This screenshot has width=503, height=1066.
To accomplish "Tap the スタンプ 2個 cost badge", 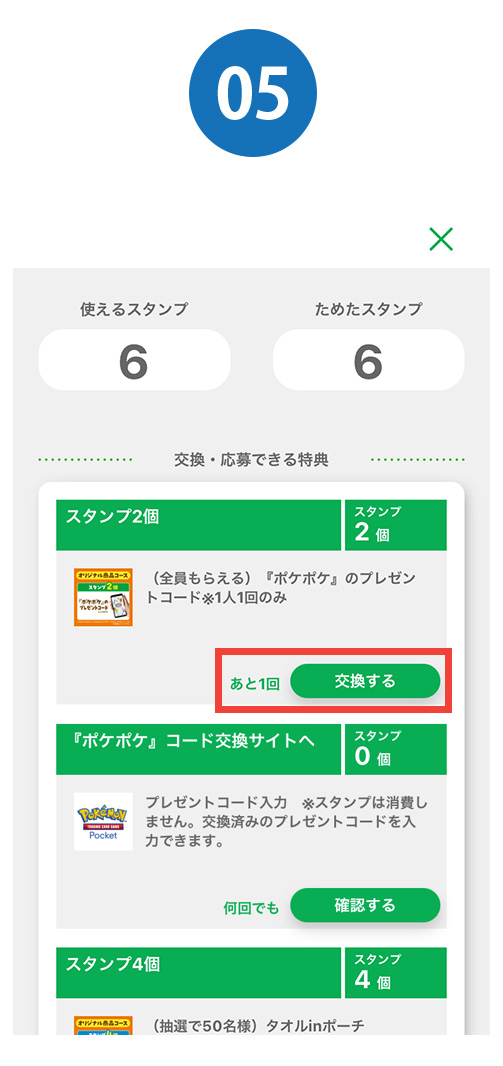I will coord(396,525).
